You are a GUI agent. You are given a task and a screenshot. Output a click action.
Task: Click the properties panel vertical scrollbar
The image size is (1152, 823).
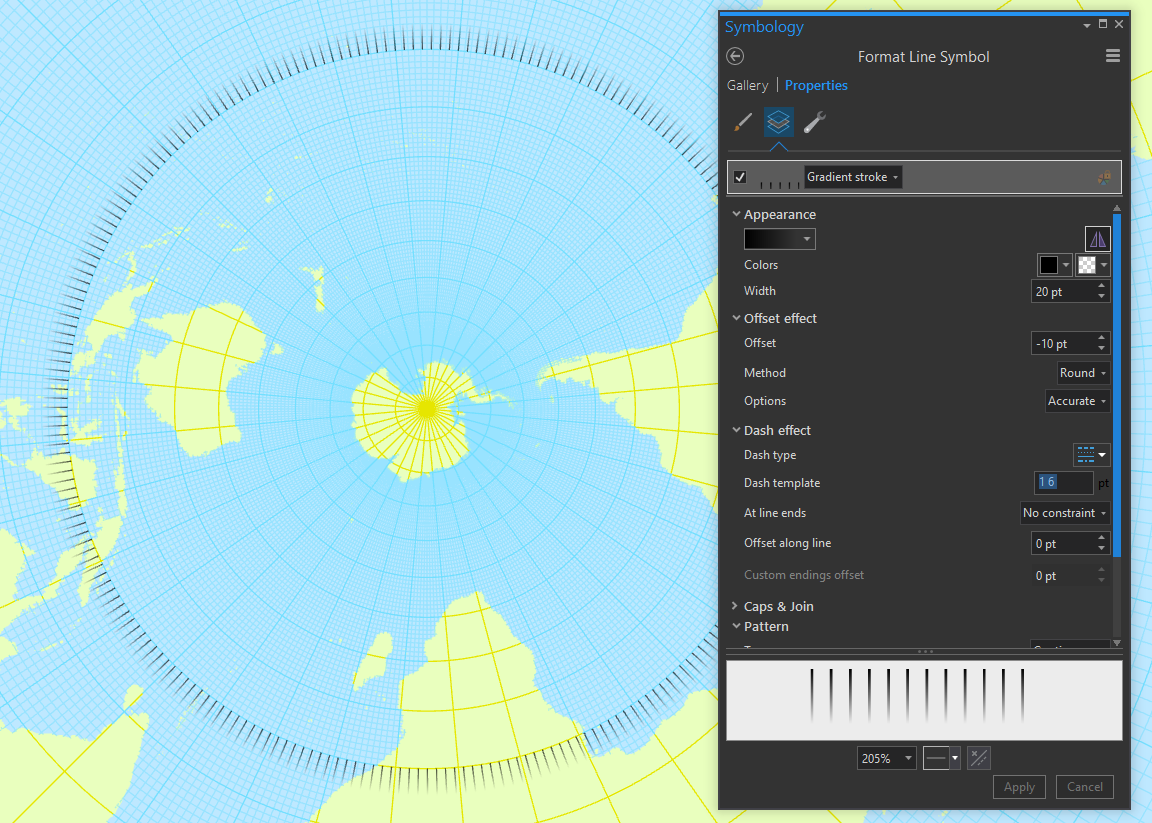pyautogui.click(x=1117, y=385)
